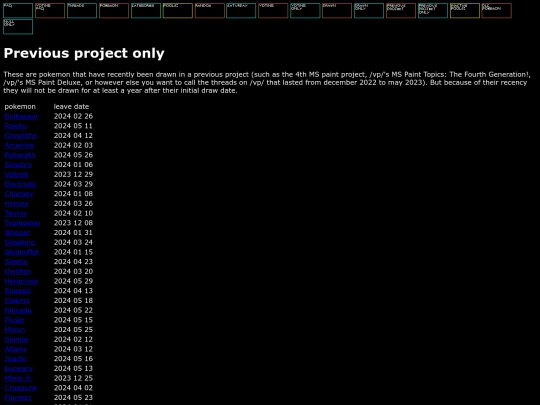Open the CATEGORIES navigation box
The height and width of the screenshot is (405, 540).
point(146,11)
